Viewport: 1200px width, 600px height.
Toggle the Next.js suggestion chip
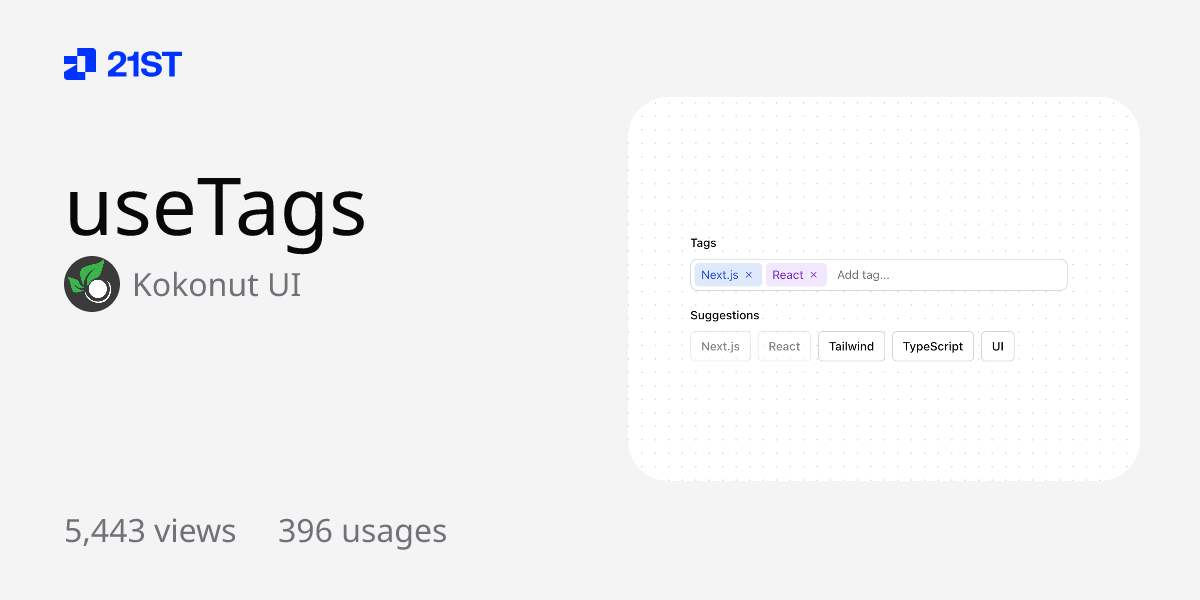[x=720, y=346]
